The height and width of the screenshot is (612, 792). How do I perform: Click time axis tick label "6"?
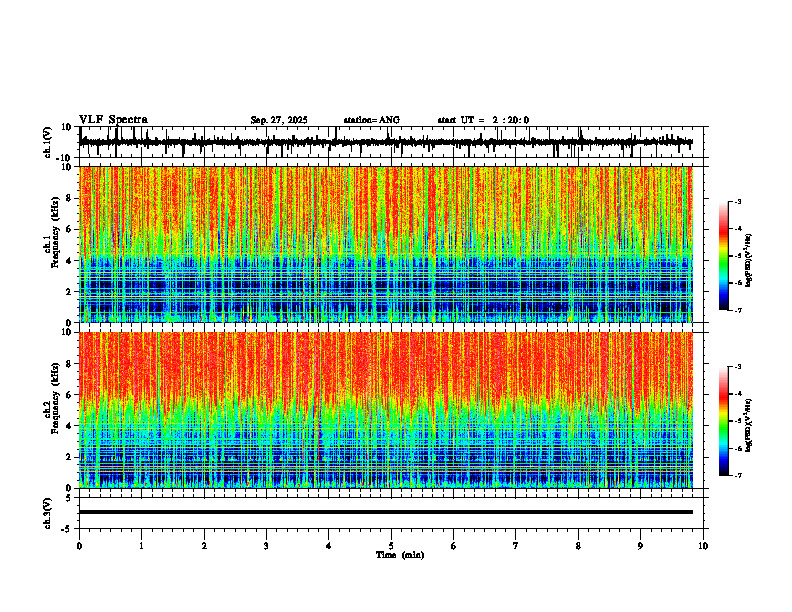(454, 546)
